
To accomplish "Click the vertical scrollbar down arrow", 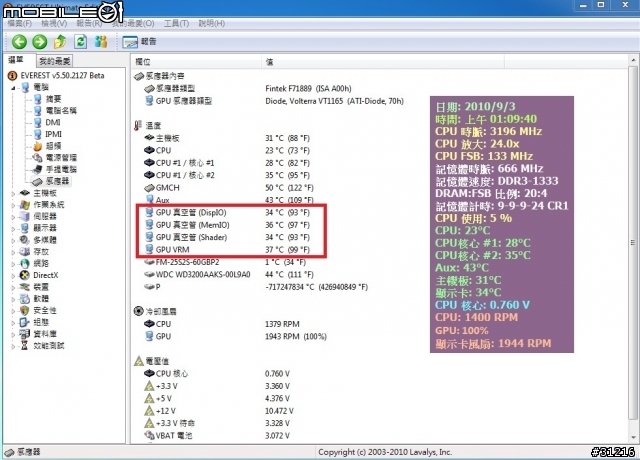I will (x=633, y=438).
